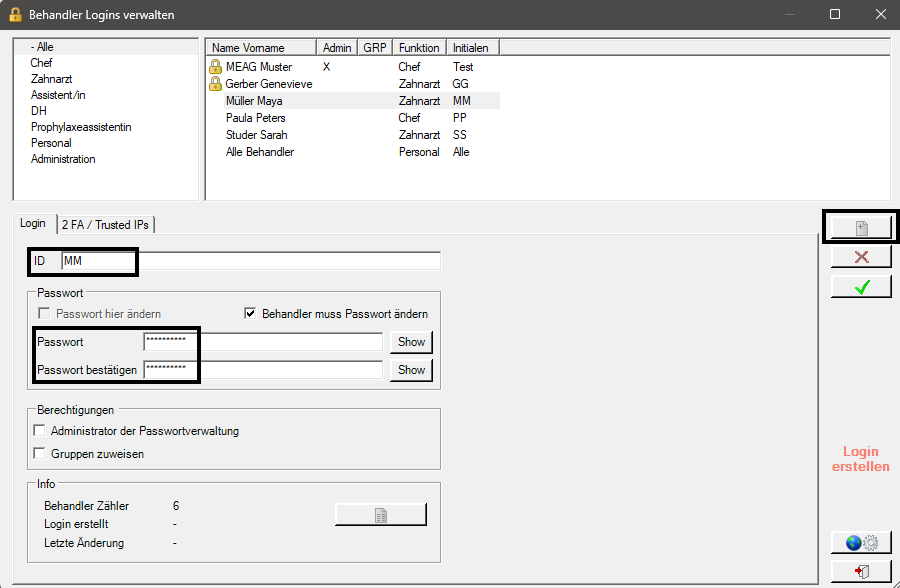The height and width of the screenshot is (588, 900).
Task: Filter by Prophylaxeassistentin category
Action: [81, 127]
